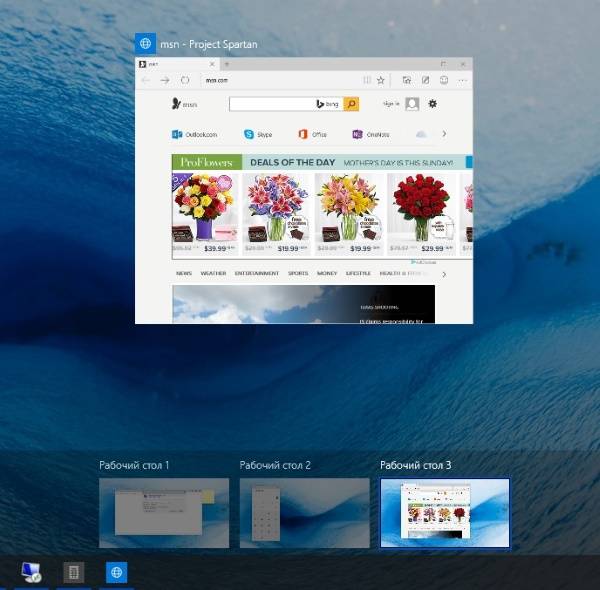This screenshot has height=590, width=600.
Task: Open the LIFESTYLE category
Action: coord(358,273)
